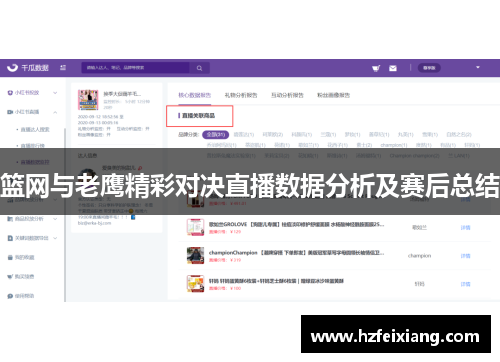Viewport: 500px width, 362px height.
Task: Select 直播排行榜 in sidebar
Action: point(33,146)
